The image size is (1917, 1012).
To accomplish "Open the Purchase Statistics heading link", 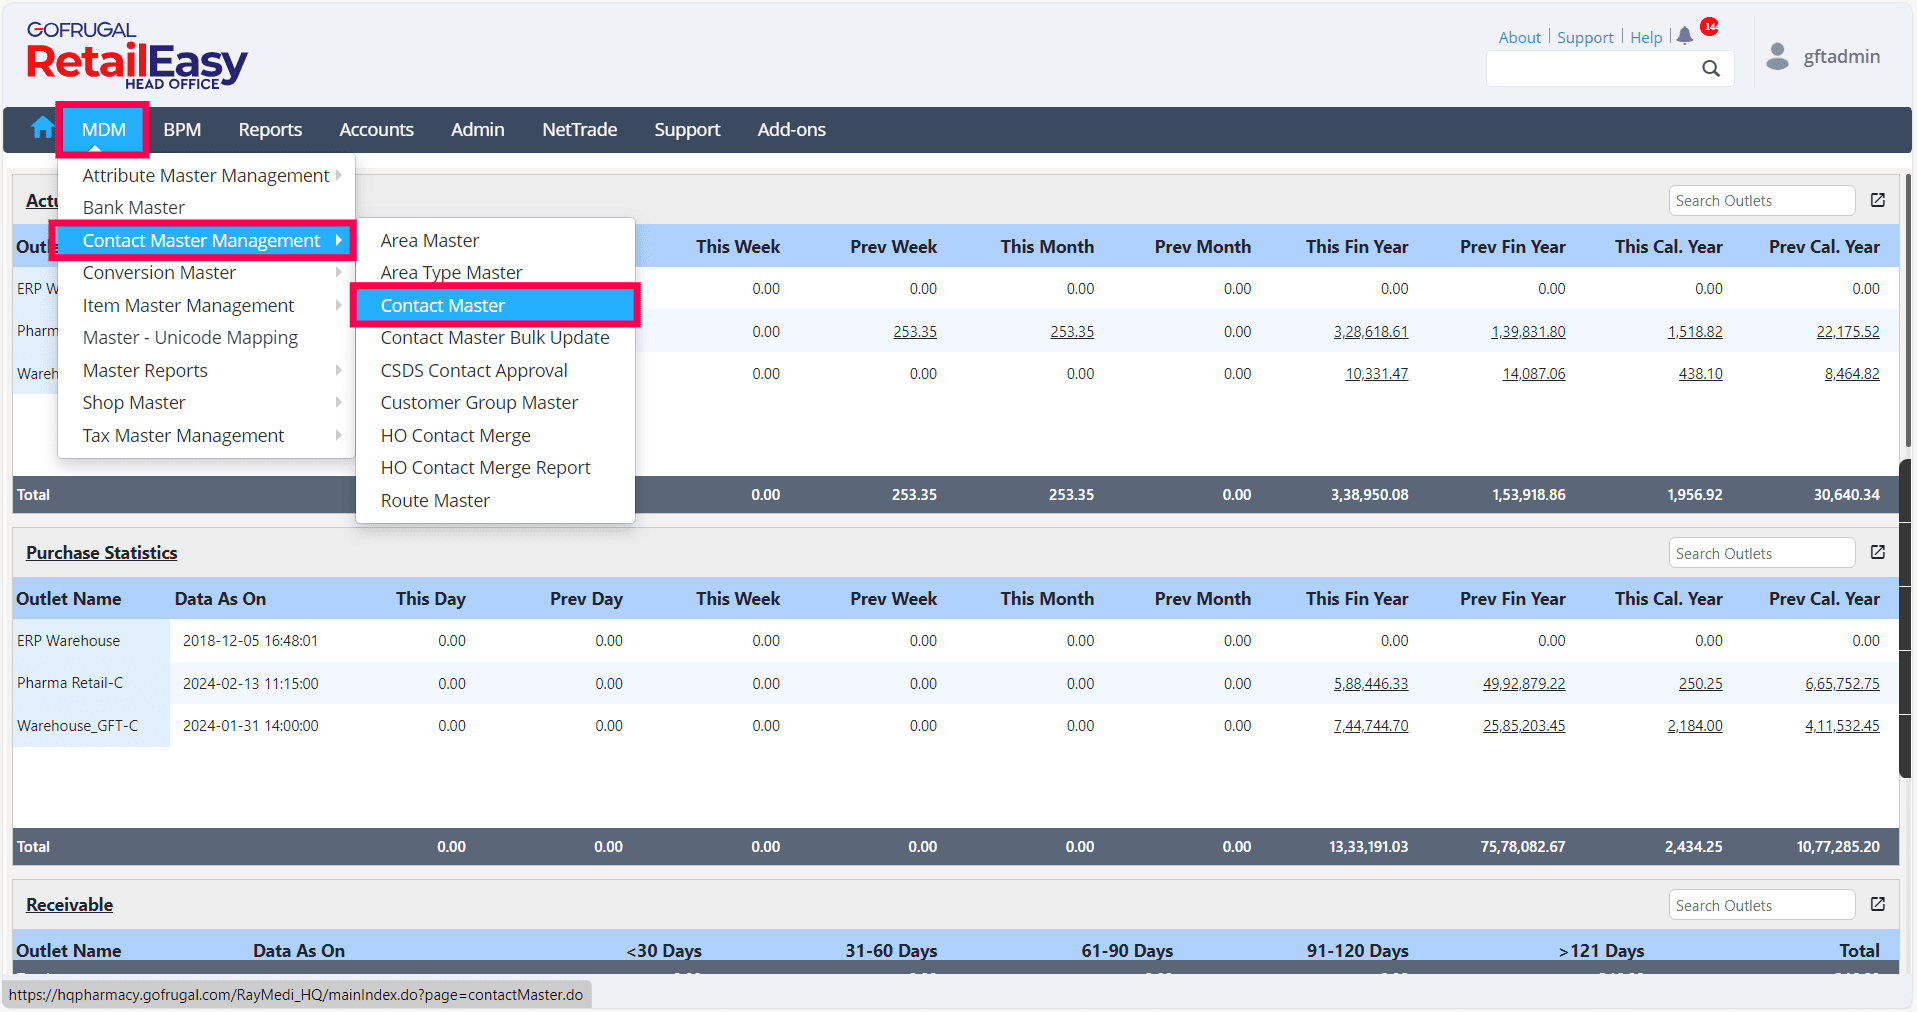I will pos(102,553).
